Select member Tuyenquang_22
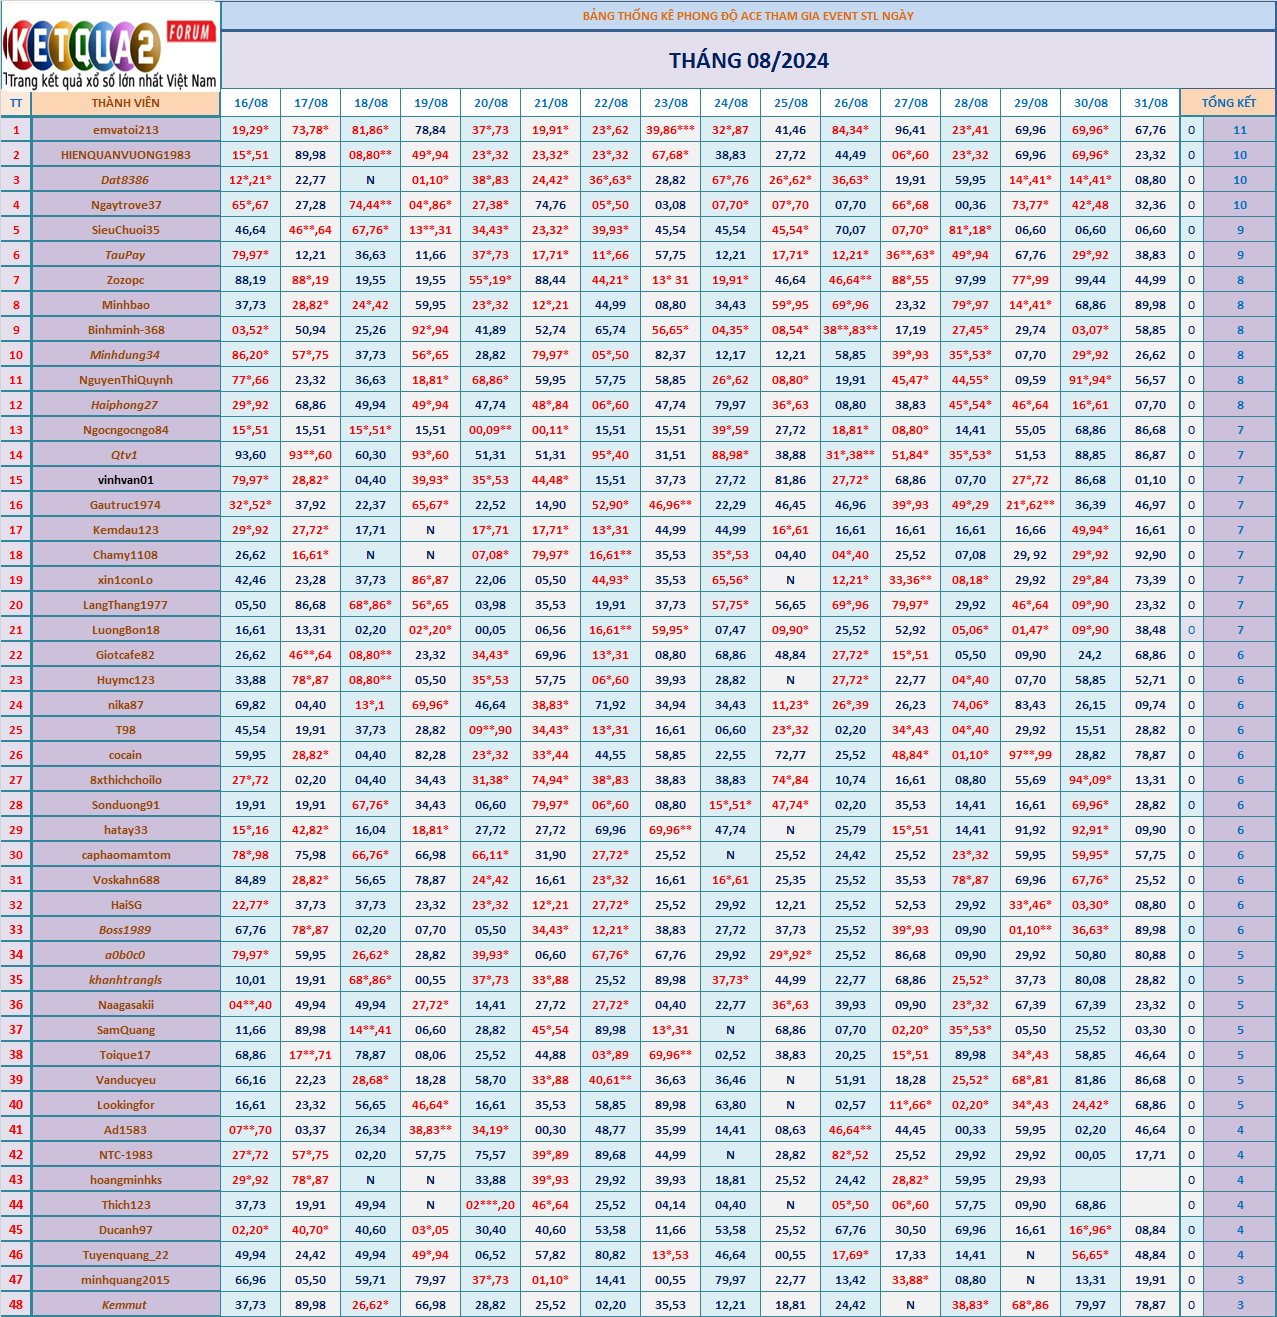This screenshot has height=1317, width=1277. pos(126,1255)
